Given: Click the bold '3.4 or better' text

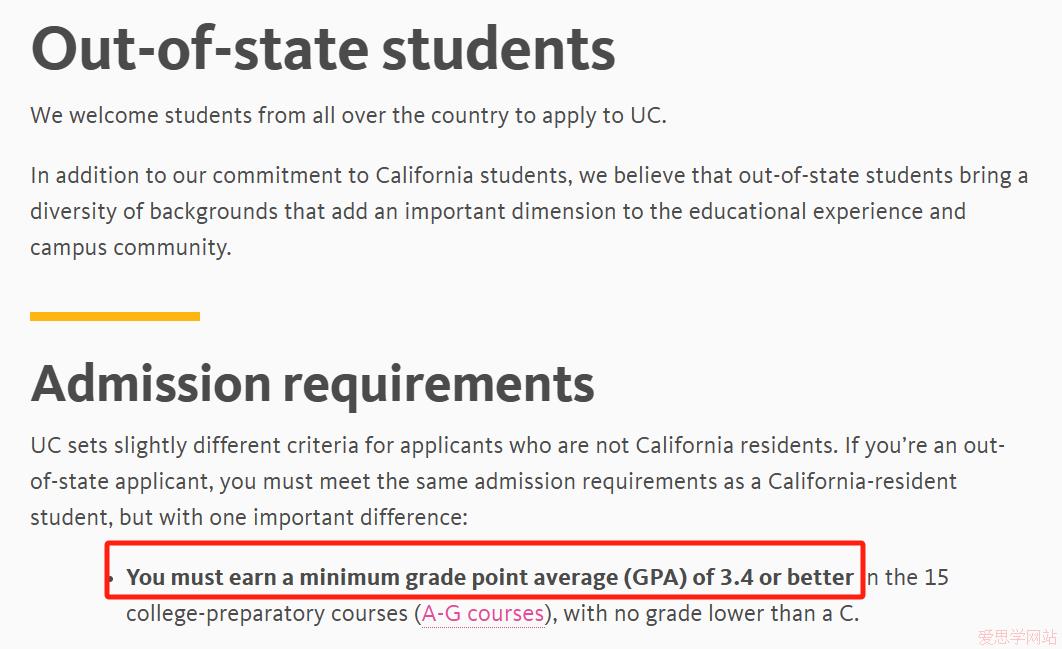Looking at the screenshot, I should (x=786, y=577).
